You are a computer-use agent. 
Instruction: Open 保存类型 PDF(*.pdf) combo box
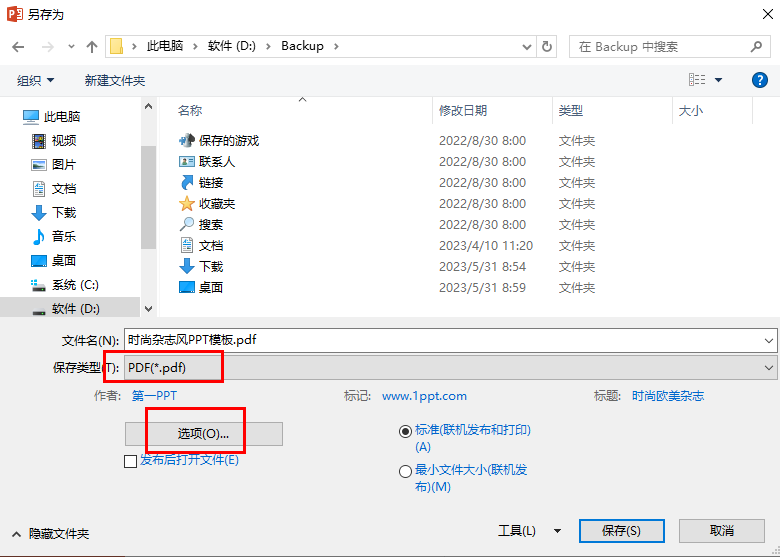point(450,368)
